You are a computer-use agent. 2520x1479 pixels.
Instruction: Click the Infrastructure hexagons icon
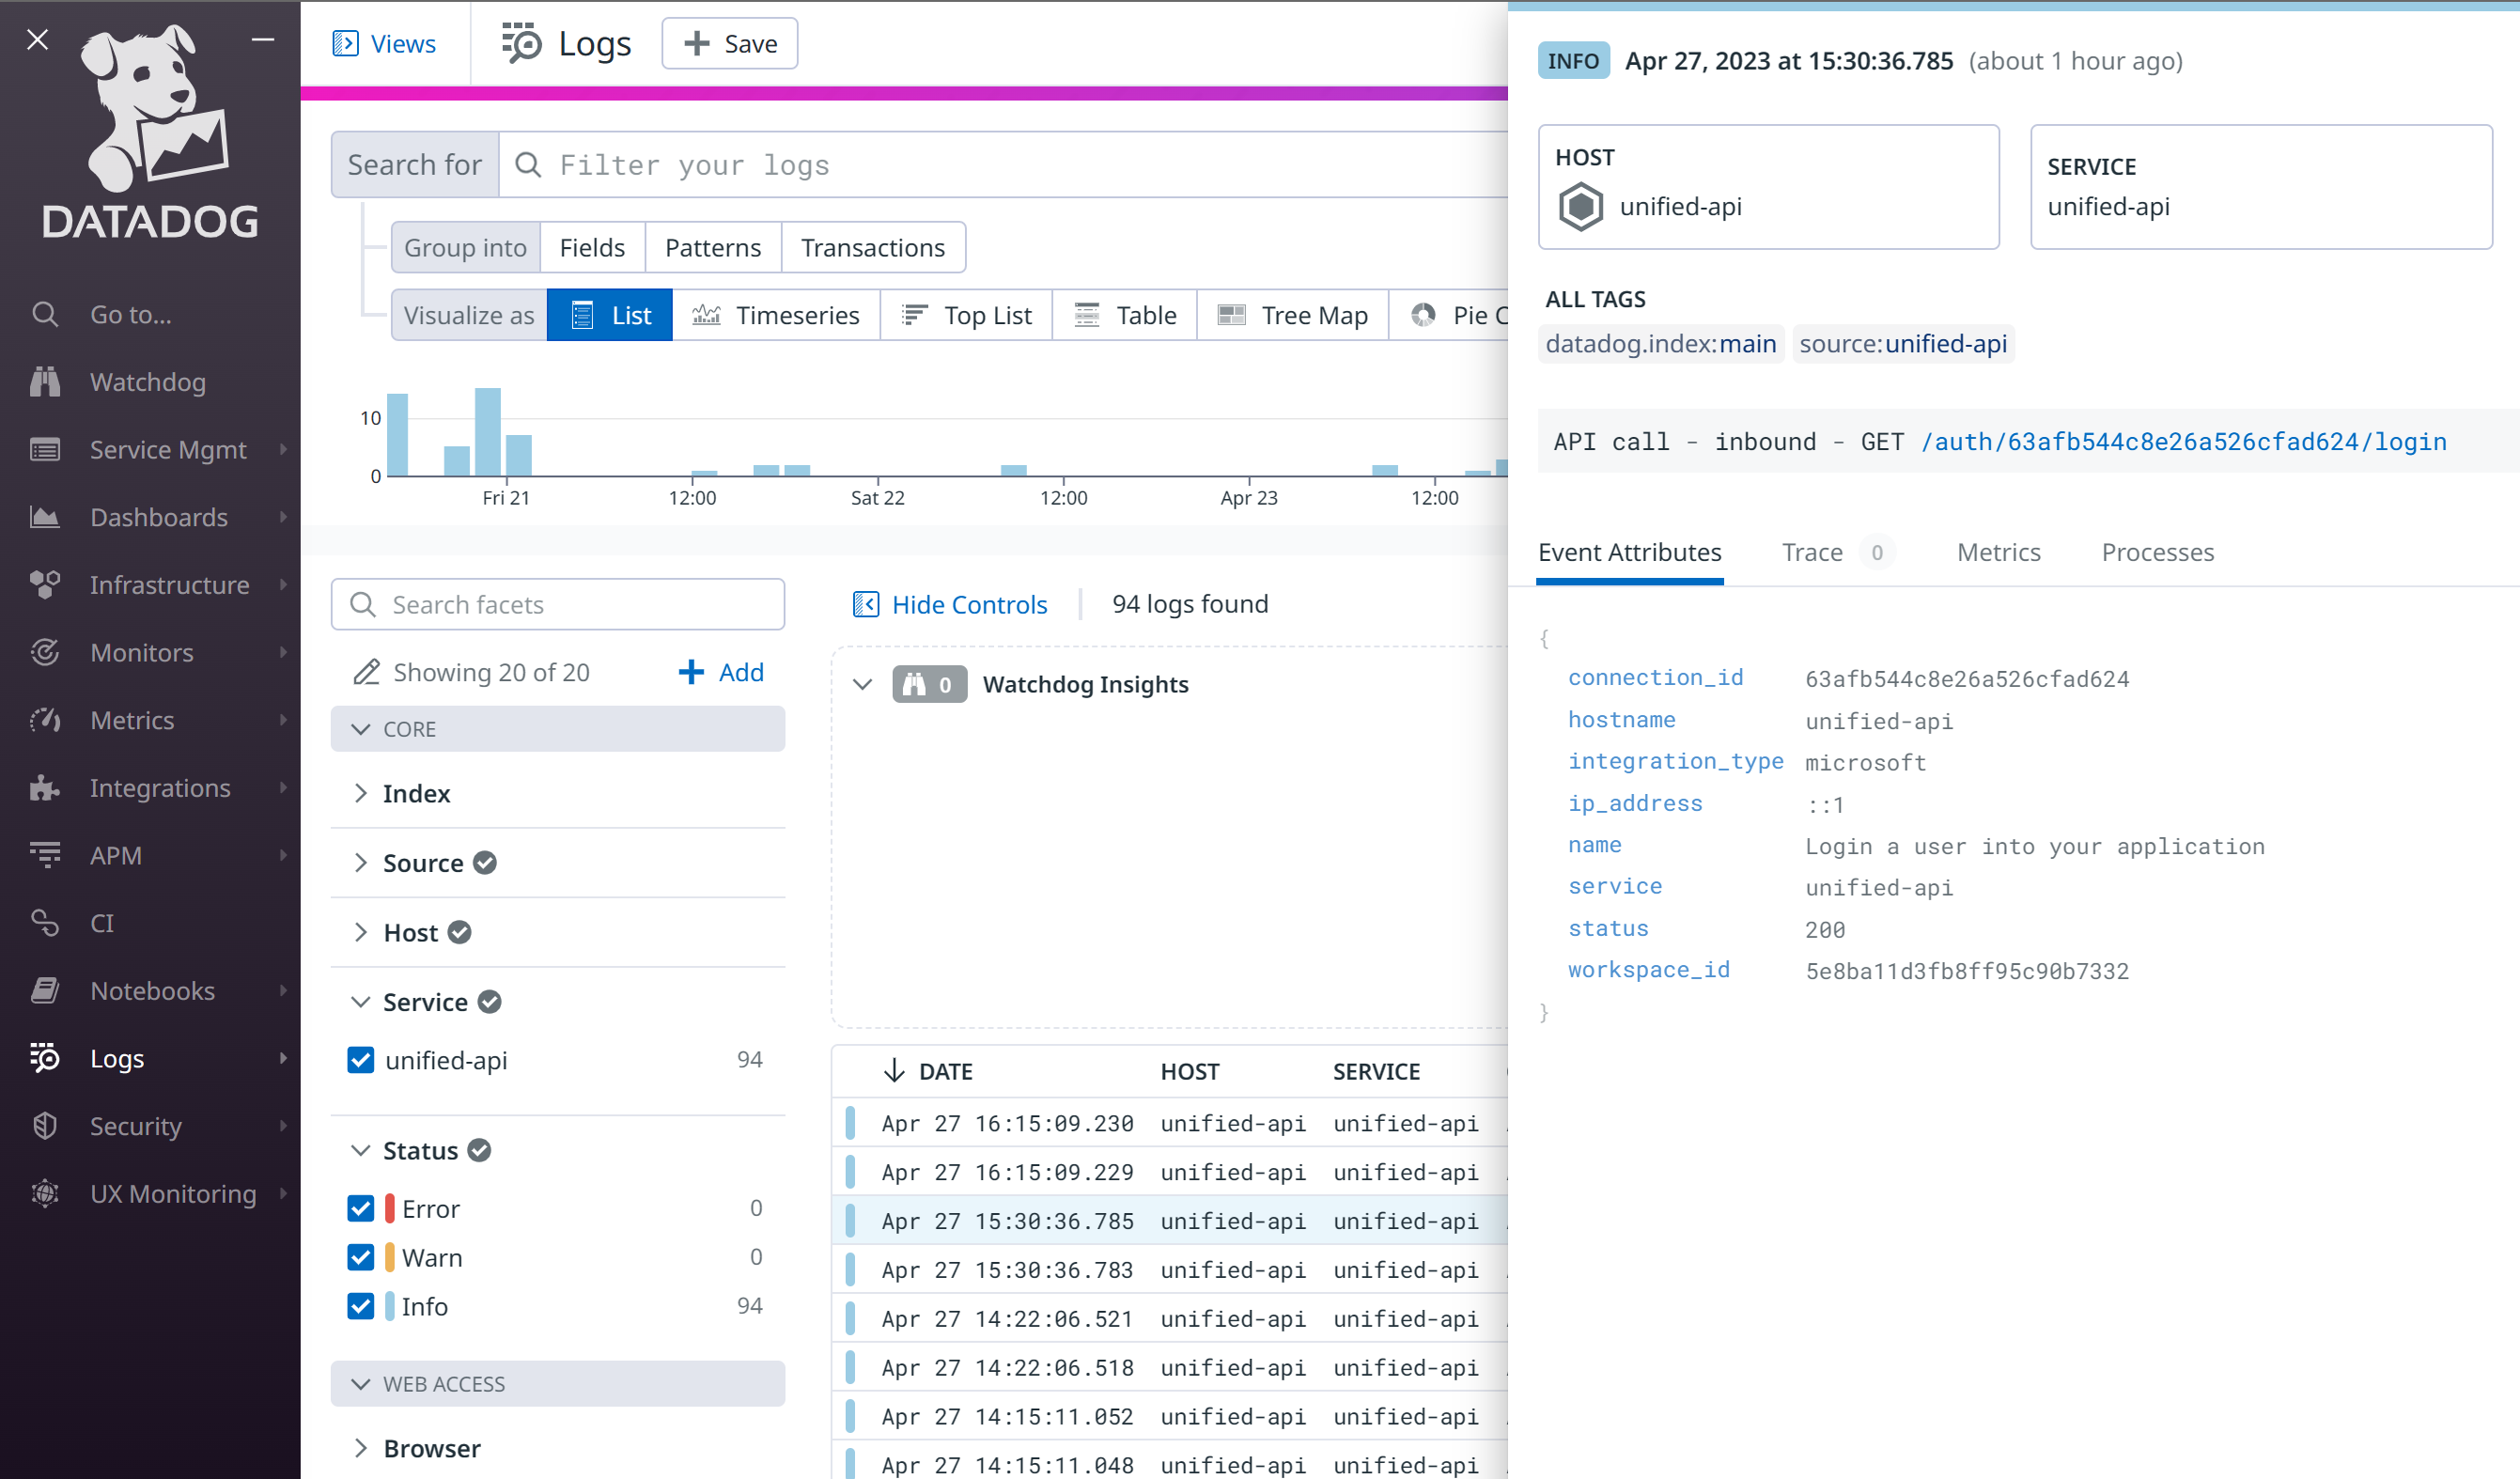(x=45, y=585)
